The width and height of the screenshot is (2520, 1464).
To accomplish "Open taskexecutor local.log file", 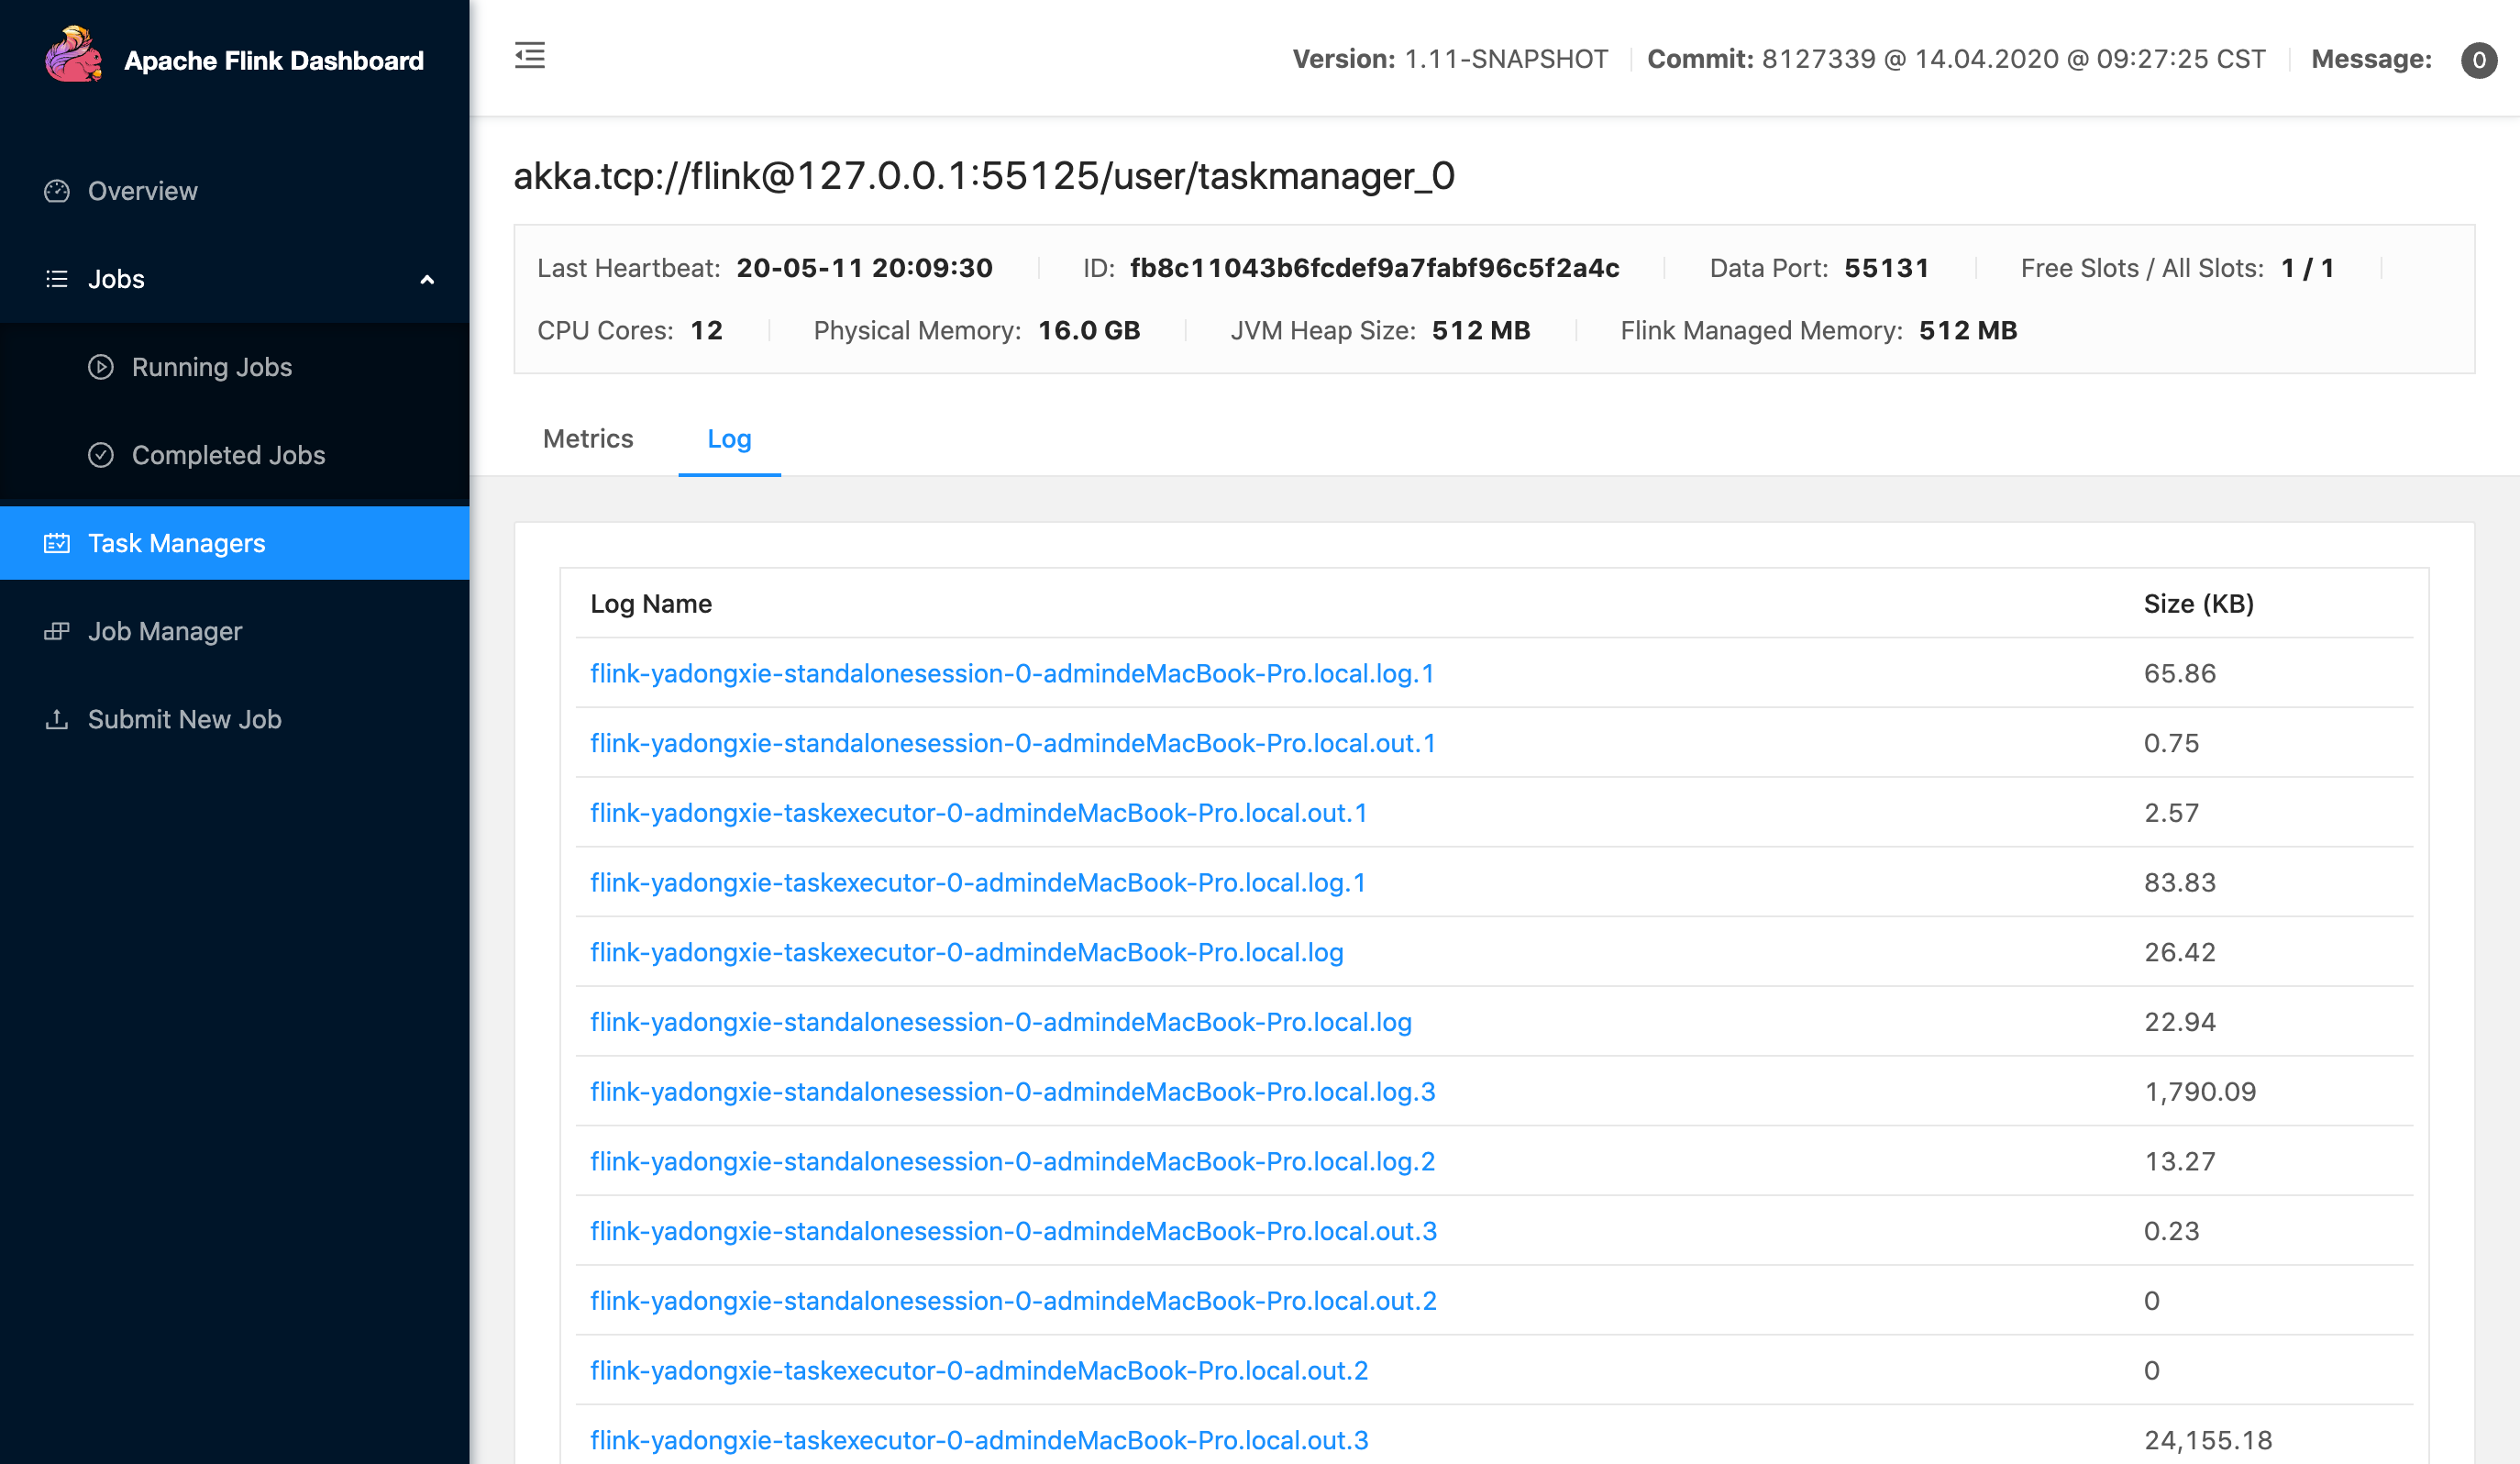I will 966,952.
